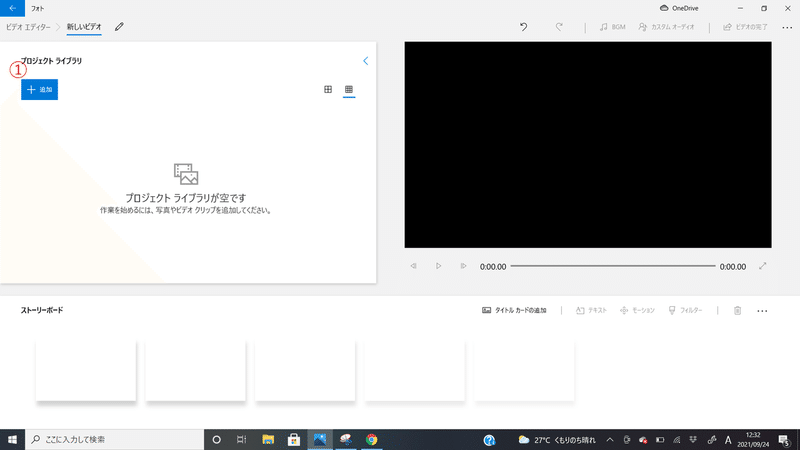This screenshot has height=450, width=800.
Task: Switch library to small grid view
Action: [x=349, y=89]
